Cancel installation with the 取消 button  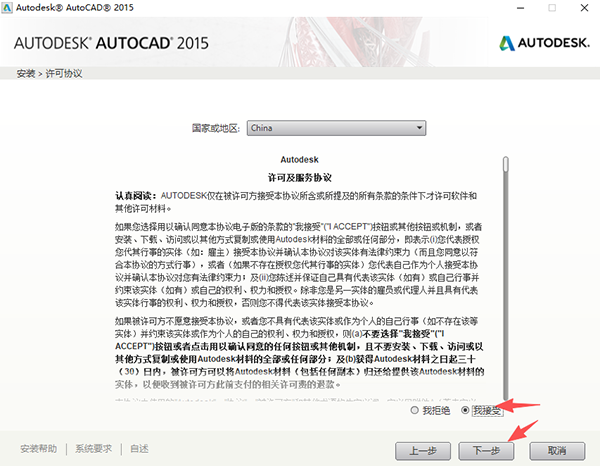click(557, 449)
